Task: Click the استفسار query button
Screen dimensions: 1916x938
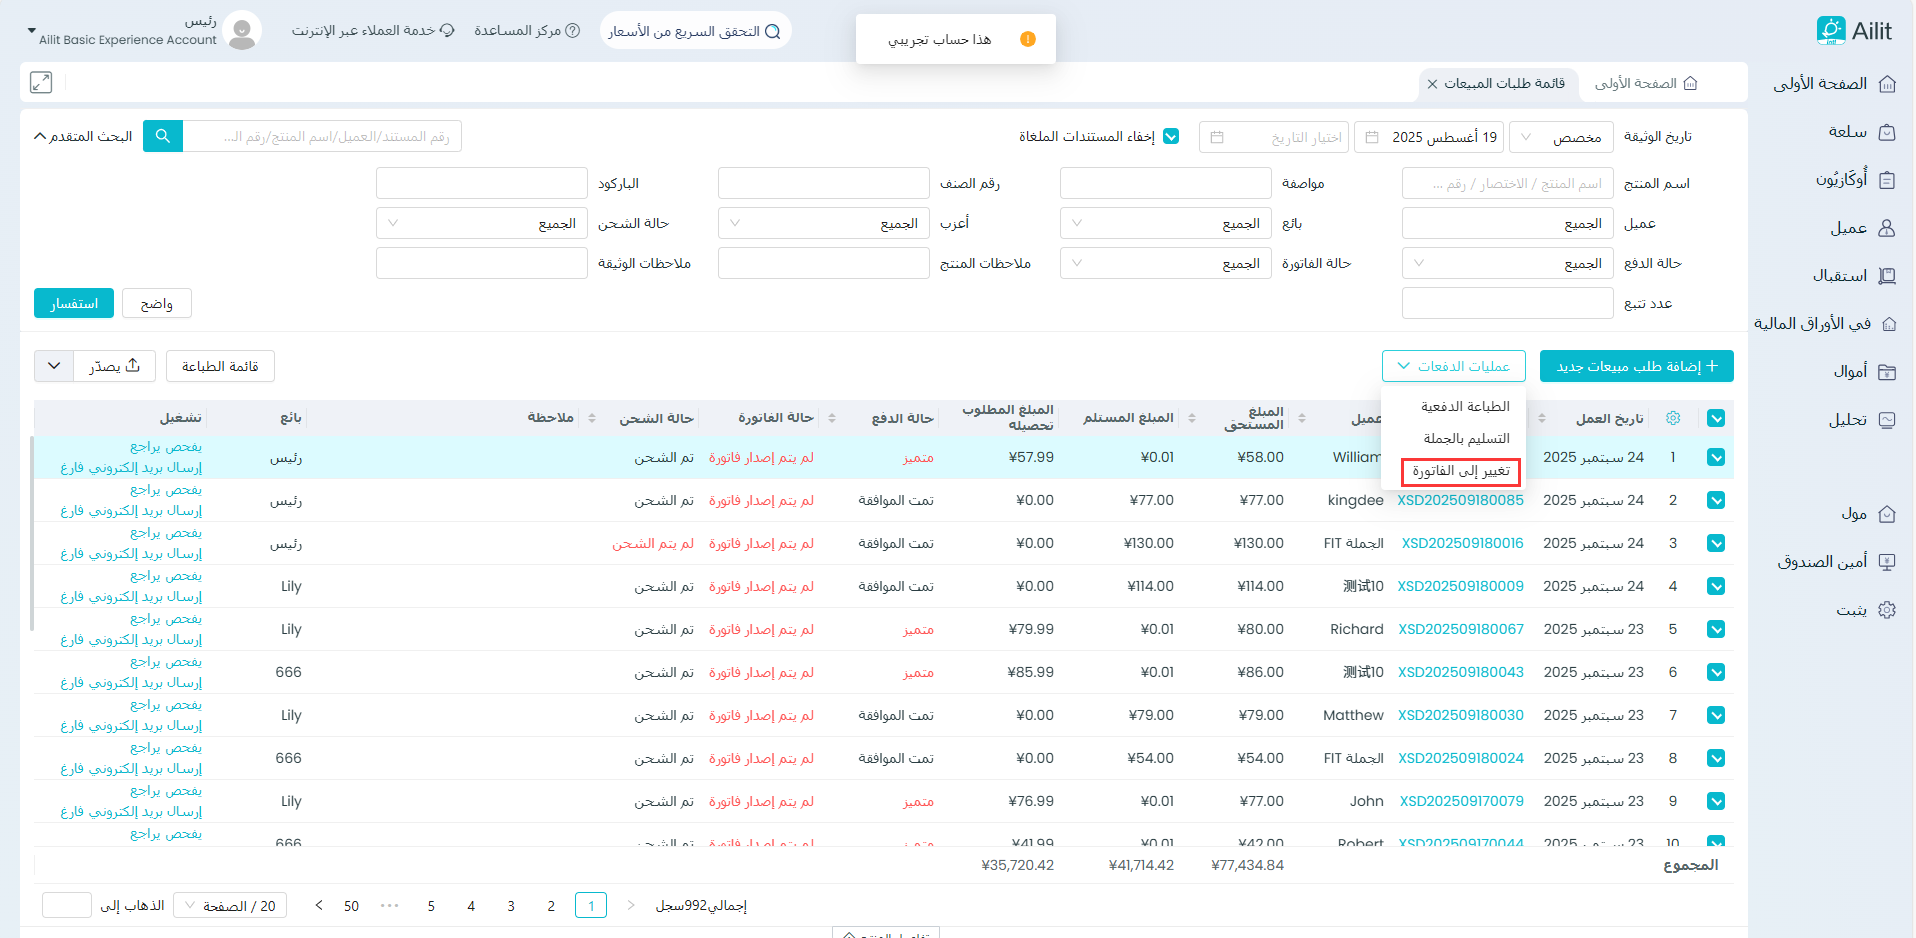Action: click(74, 304)
